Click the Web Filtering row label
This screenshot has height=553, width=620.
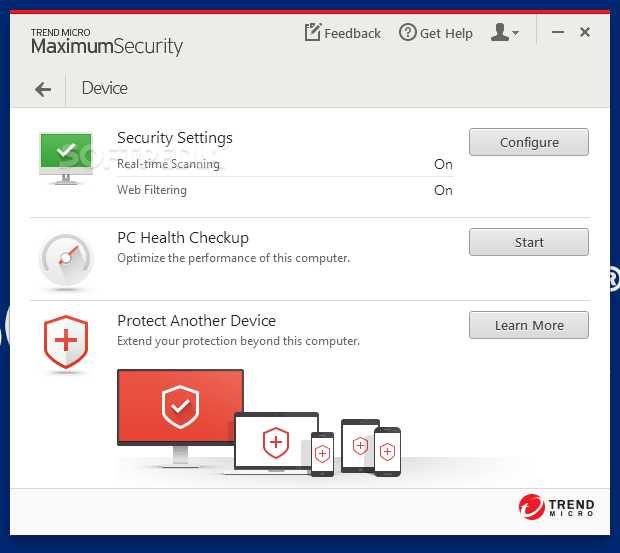[152, 190]
